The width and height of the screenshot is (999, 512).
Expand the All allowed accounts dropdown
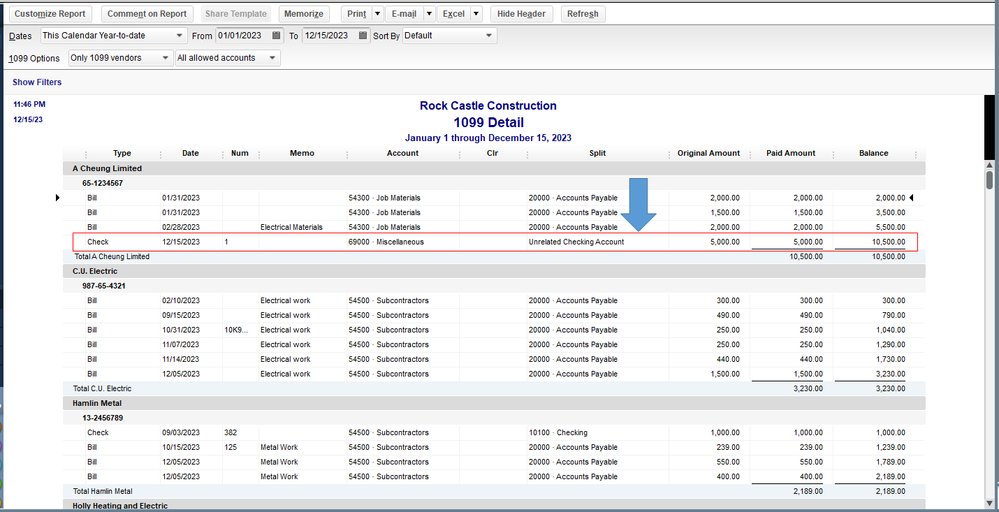(x=273, y=58)
